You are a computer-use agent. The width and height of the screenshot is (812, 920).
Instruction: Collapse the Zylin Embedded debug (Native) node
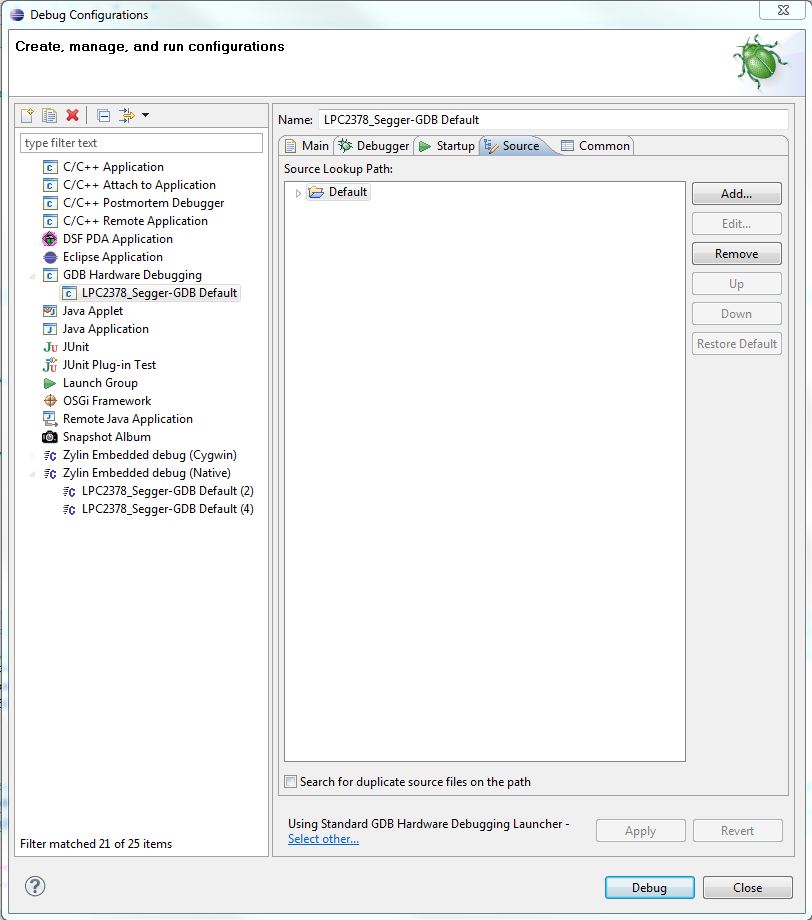(32, 474)
